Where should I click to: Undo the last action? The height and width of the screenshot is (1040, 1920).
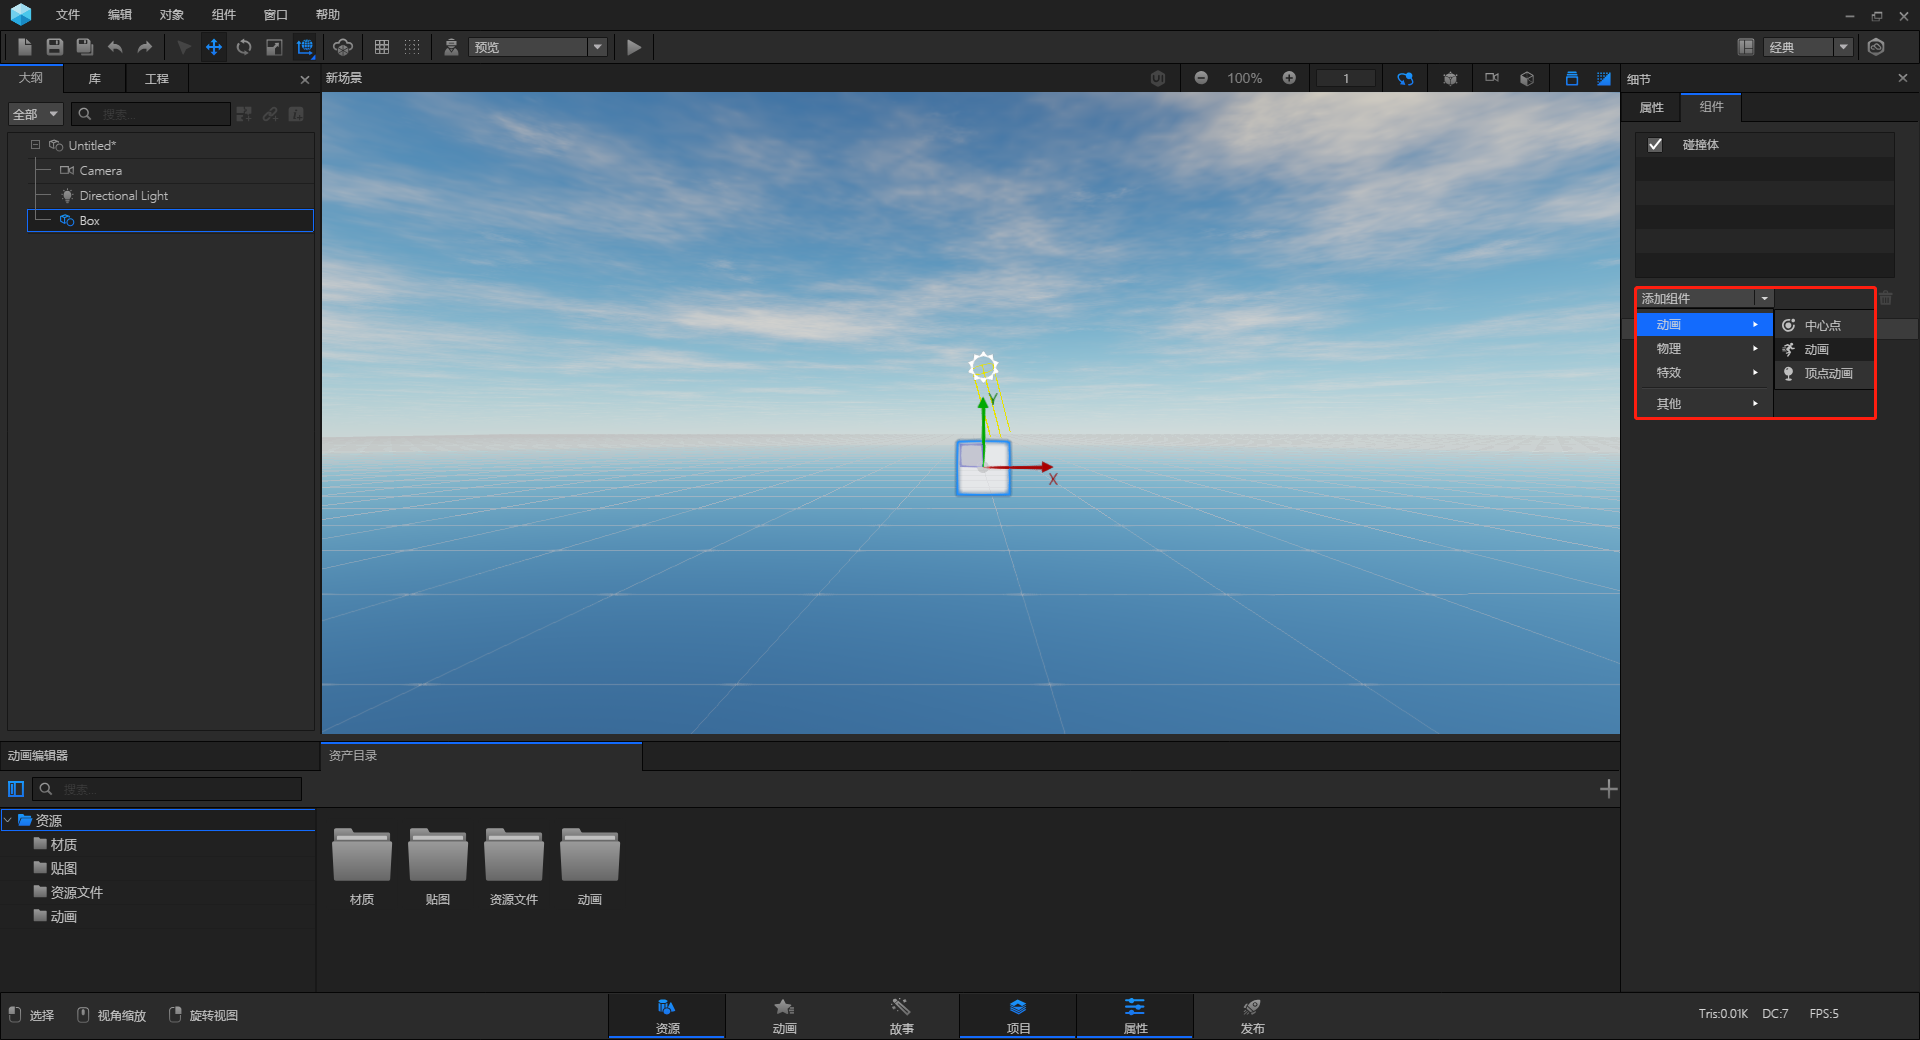(115, 47)
